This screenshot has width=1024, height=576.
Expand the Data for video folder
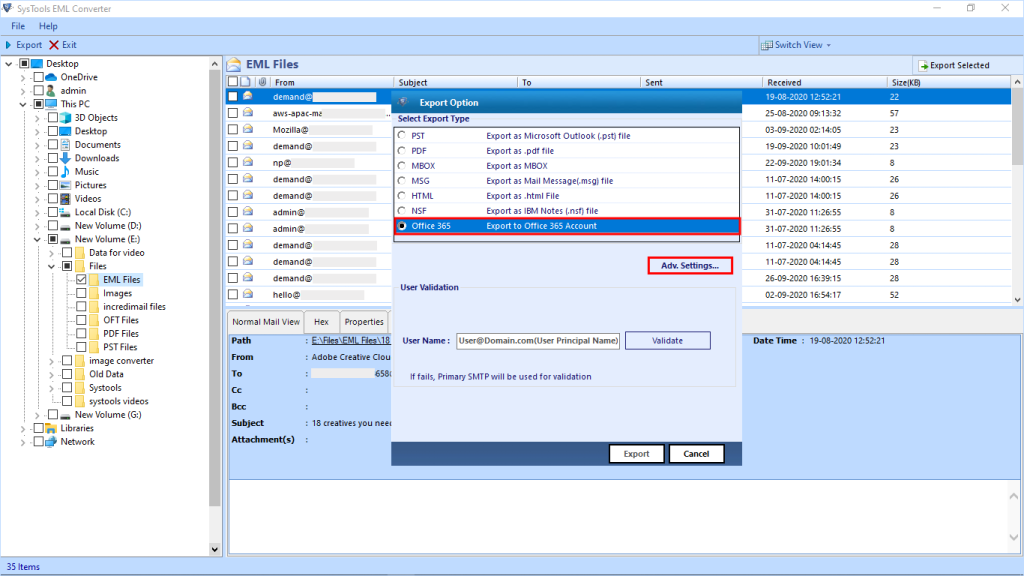tap(52, 253)
